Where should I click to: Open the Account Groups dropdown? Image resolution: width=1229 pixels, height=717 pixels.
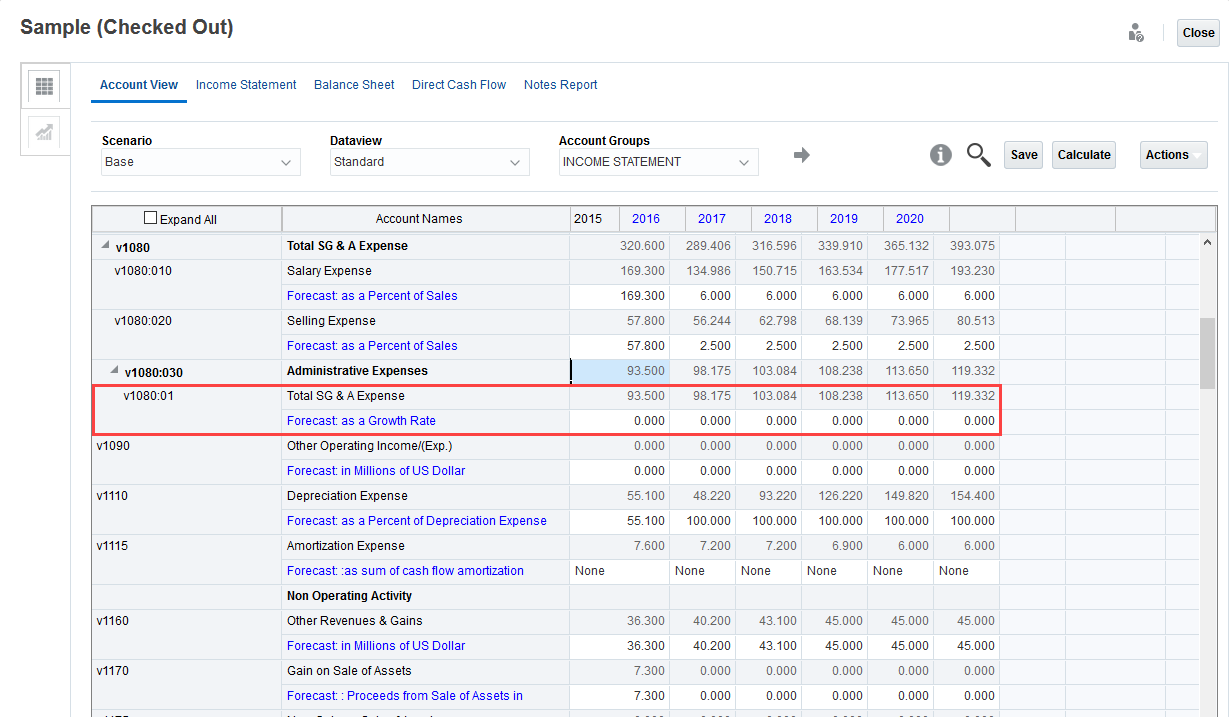point(658,162)
